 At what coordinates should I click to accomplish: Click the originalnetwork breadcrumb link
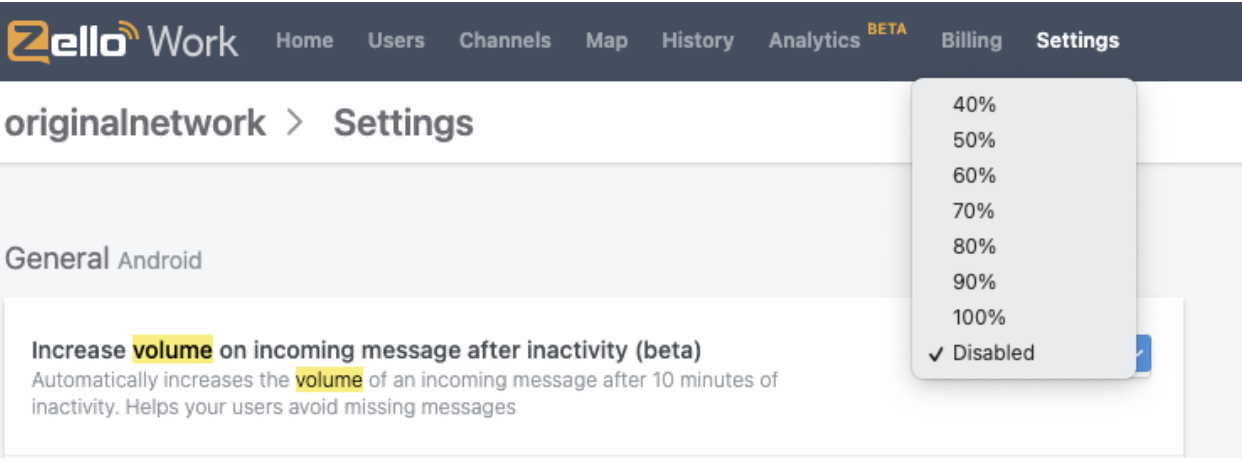pyautogui.click(x=135, y=123)
